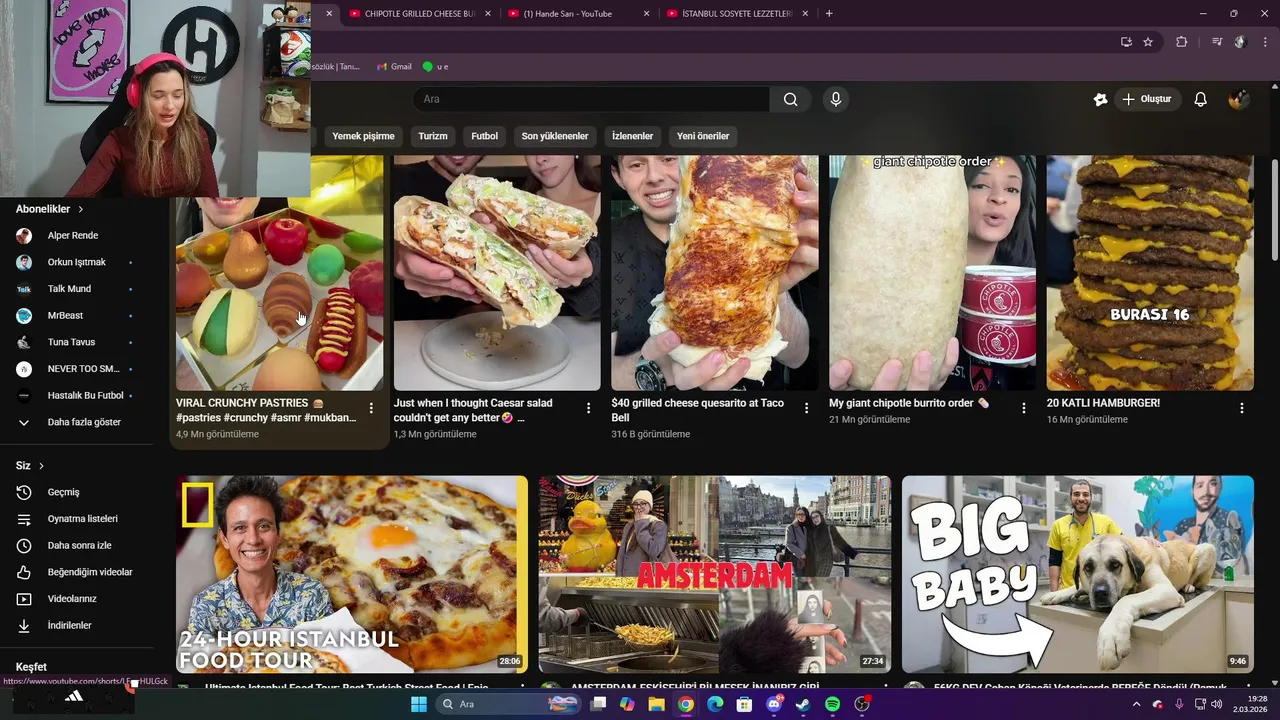Open Geçmiş history icon
This screenshot has width=1280, height=720.
tap(24, 492)
